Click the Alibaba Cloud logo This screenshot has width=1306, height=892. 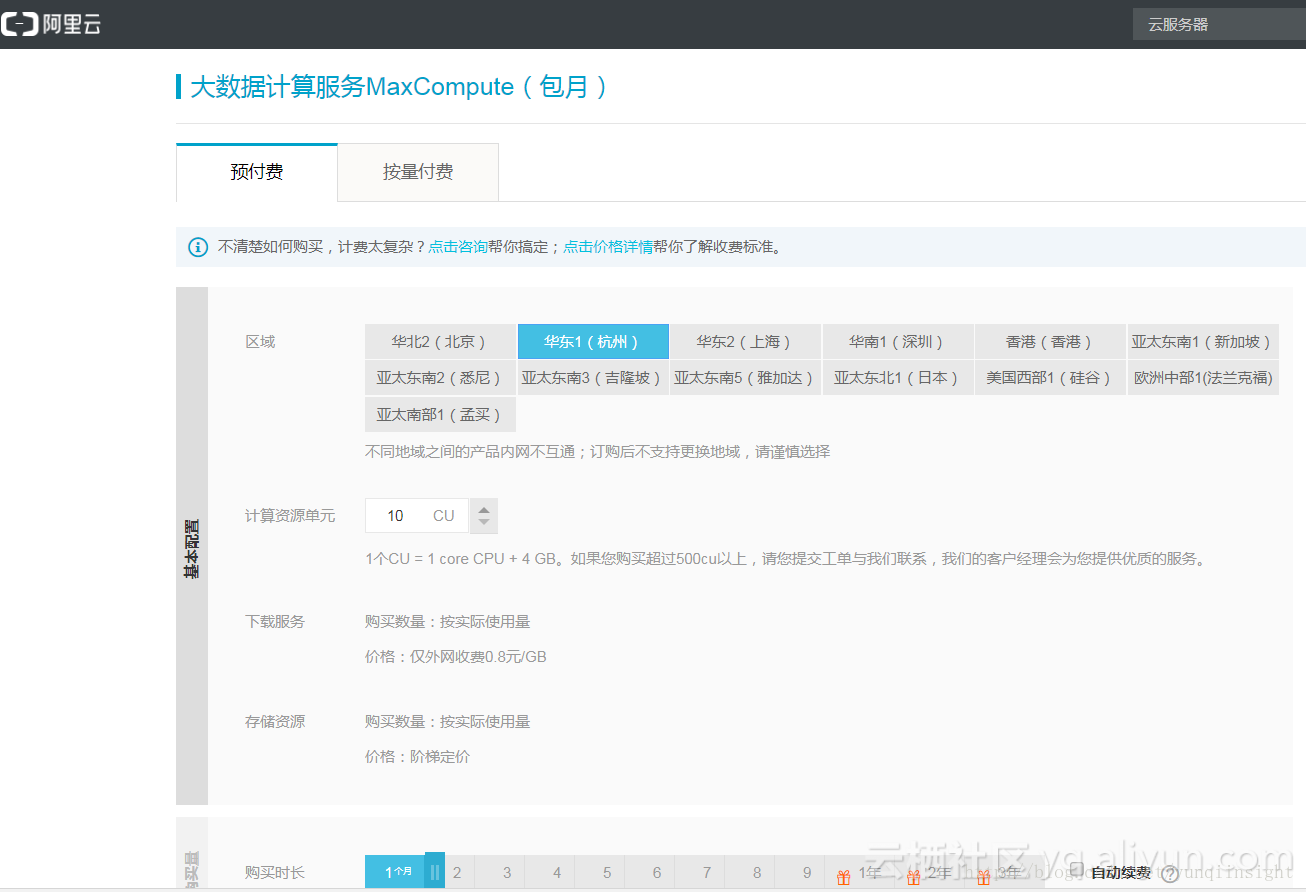50,23
